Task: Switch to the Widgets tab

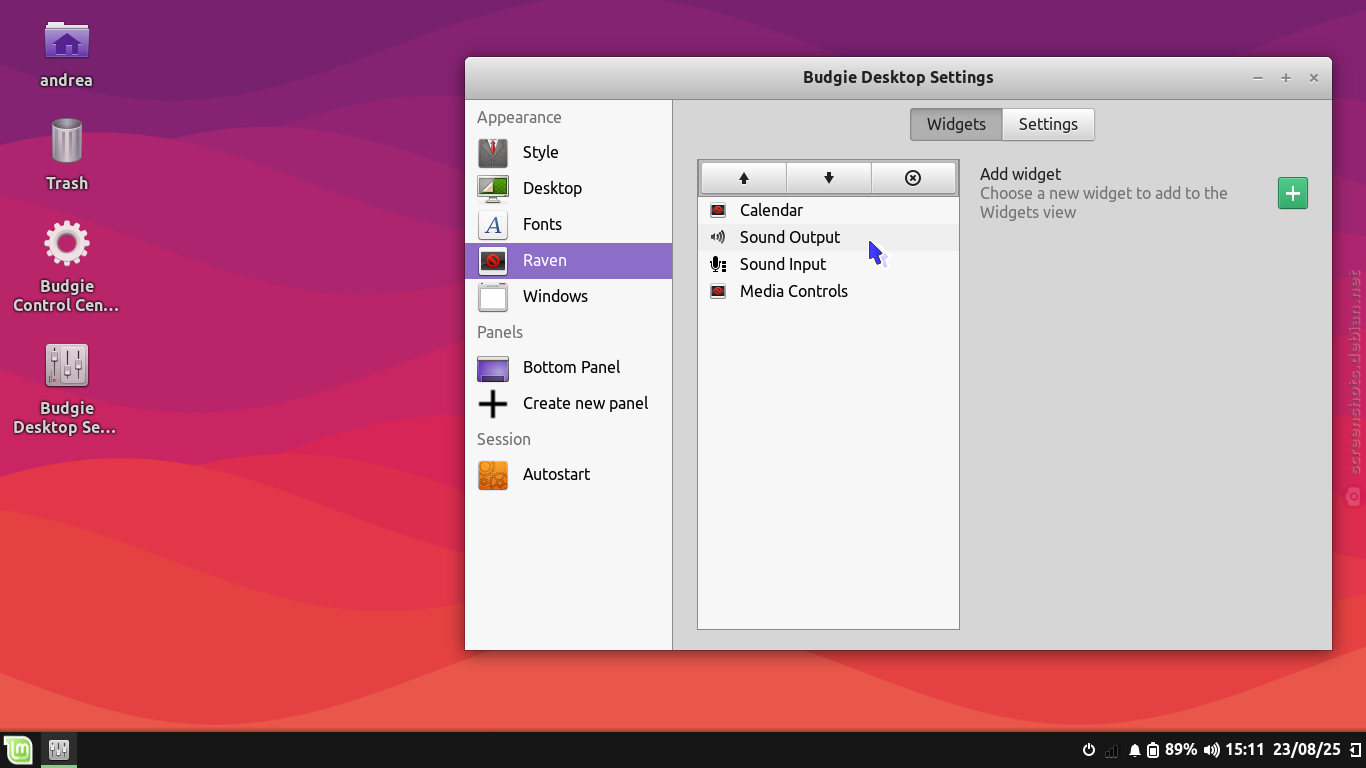Action: tap(956, 124)
